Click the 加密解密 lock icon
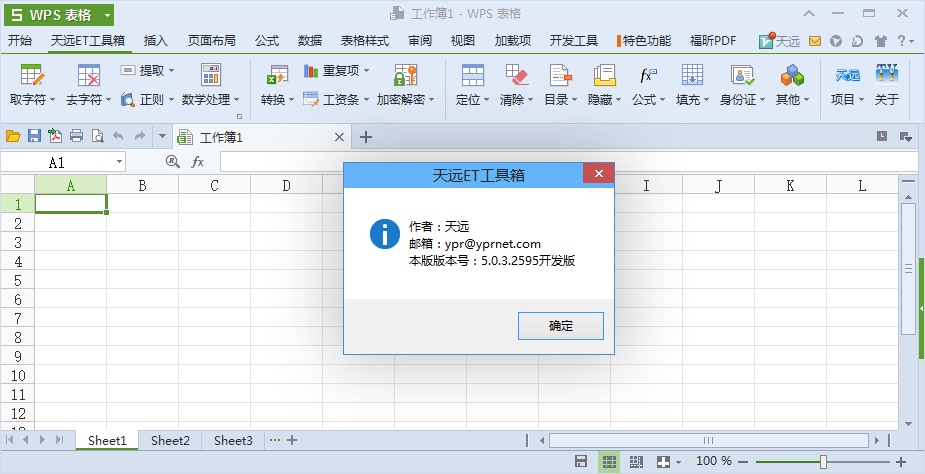925x474 pixels. (405, 75)
